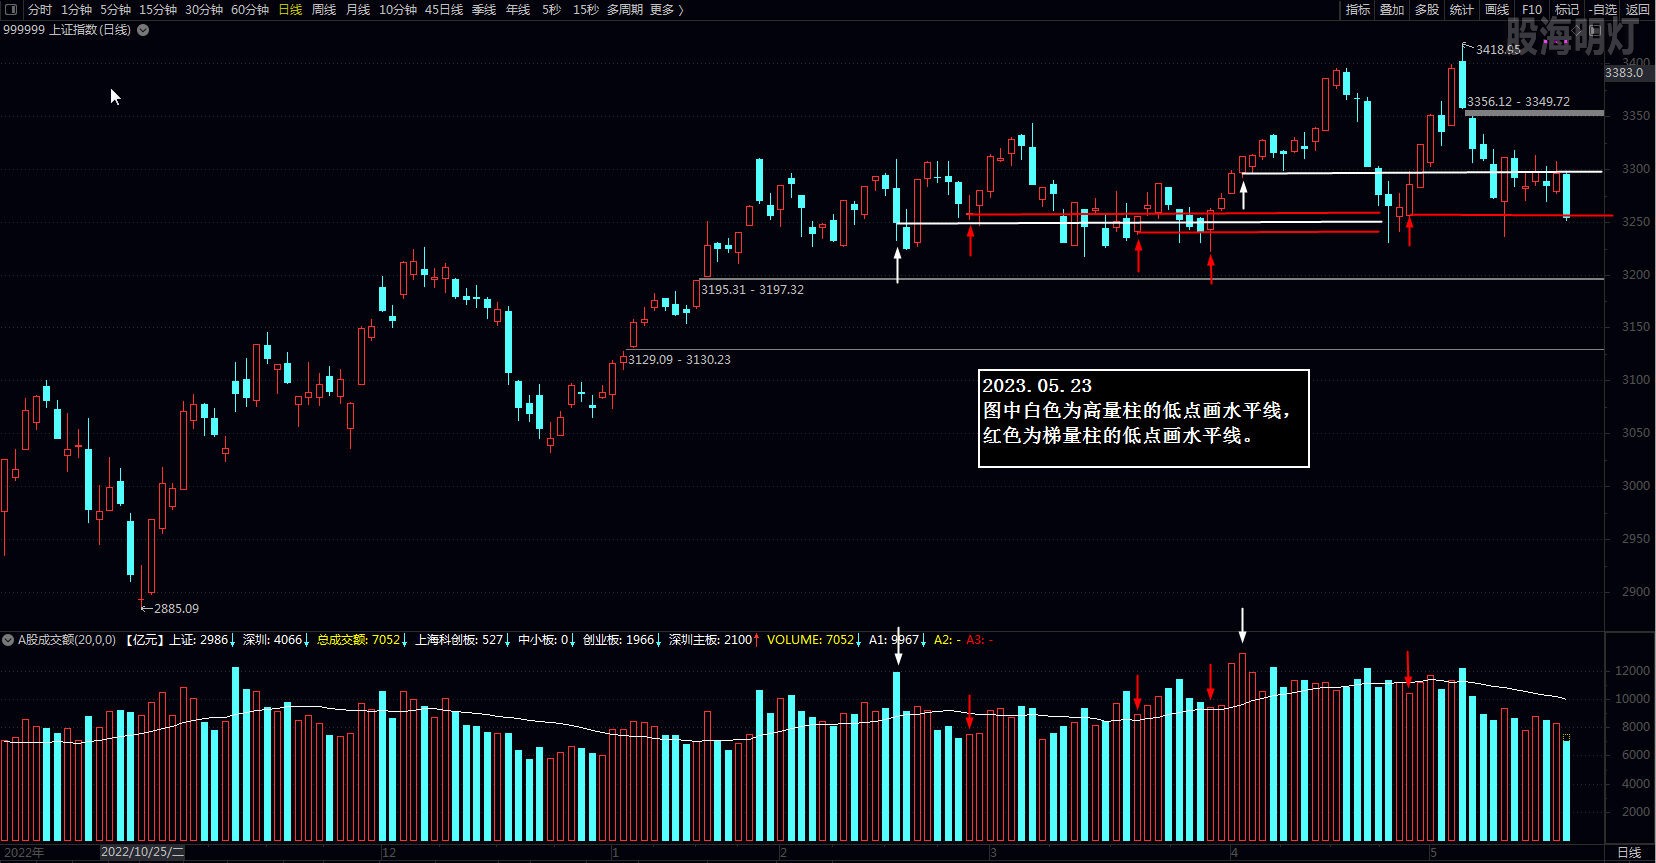Click the 2885.09 low price label
1656x863 pixels.
[x=176, y=608]
